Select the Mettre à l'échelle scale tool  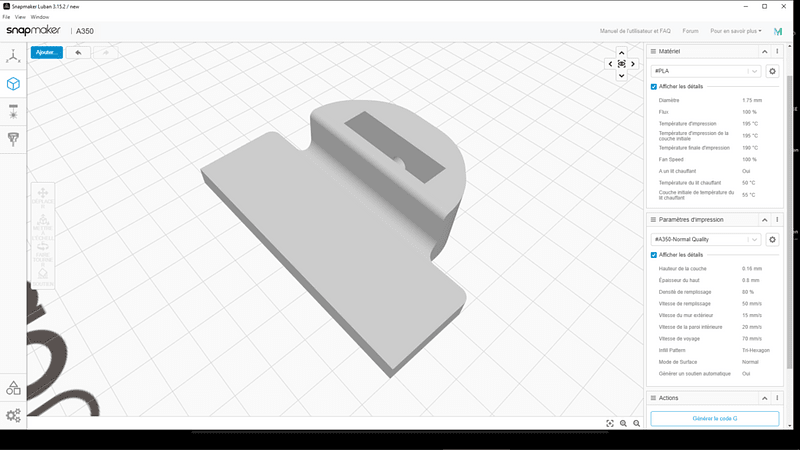click(43, 227)
